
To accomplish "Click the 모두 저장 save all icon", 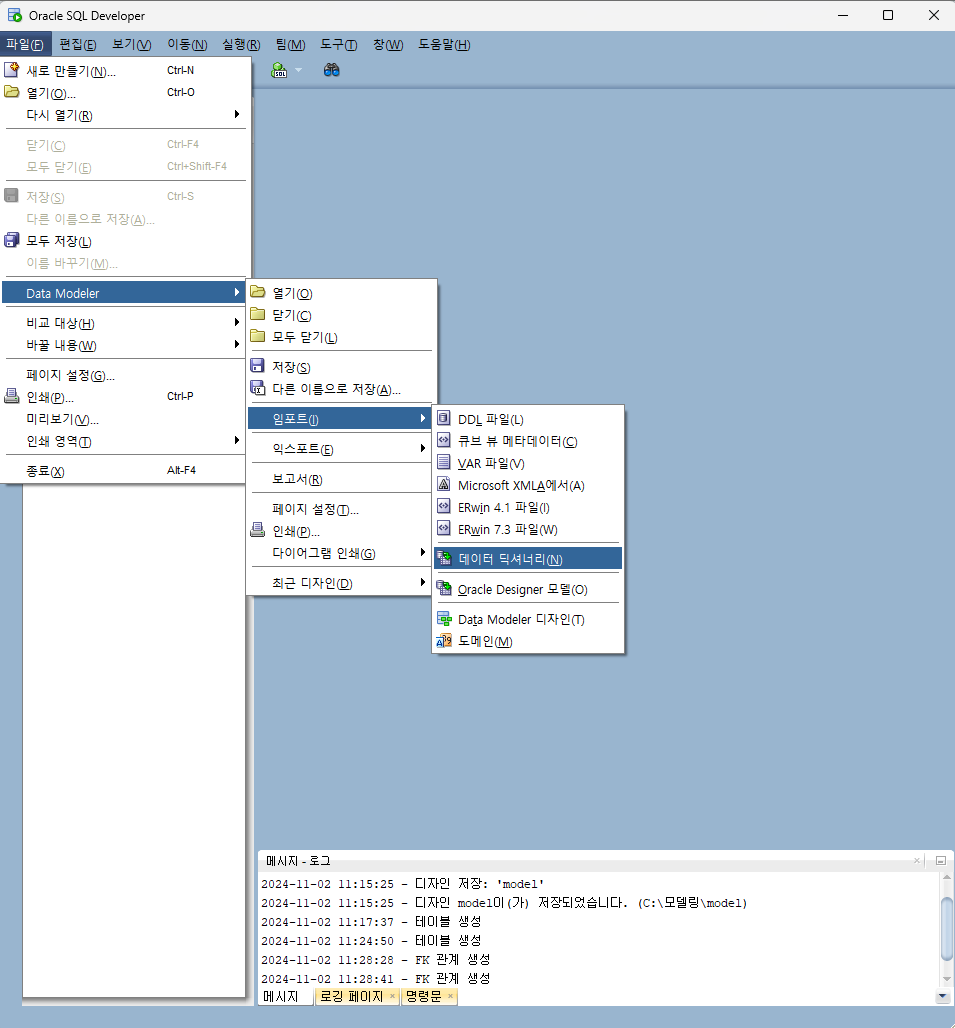I will point(12,240).
